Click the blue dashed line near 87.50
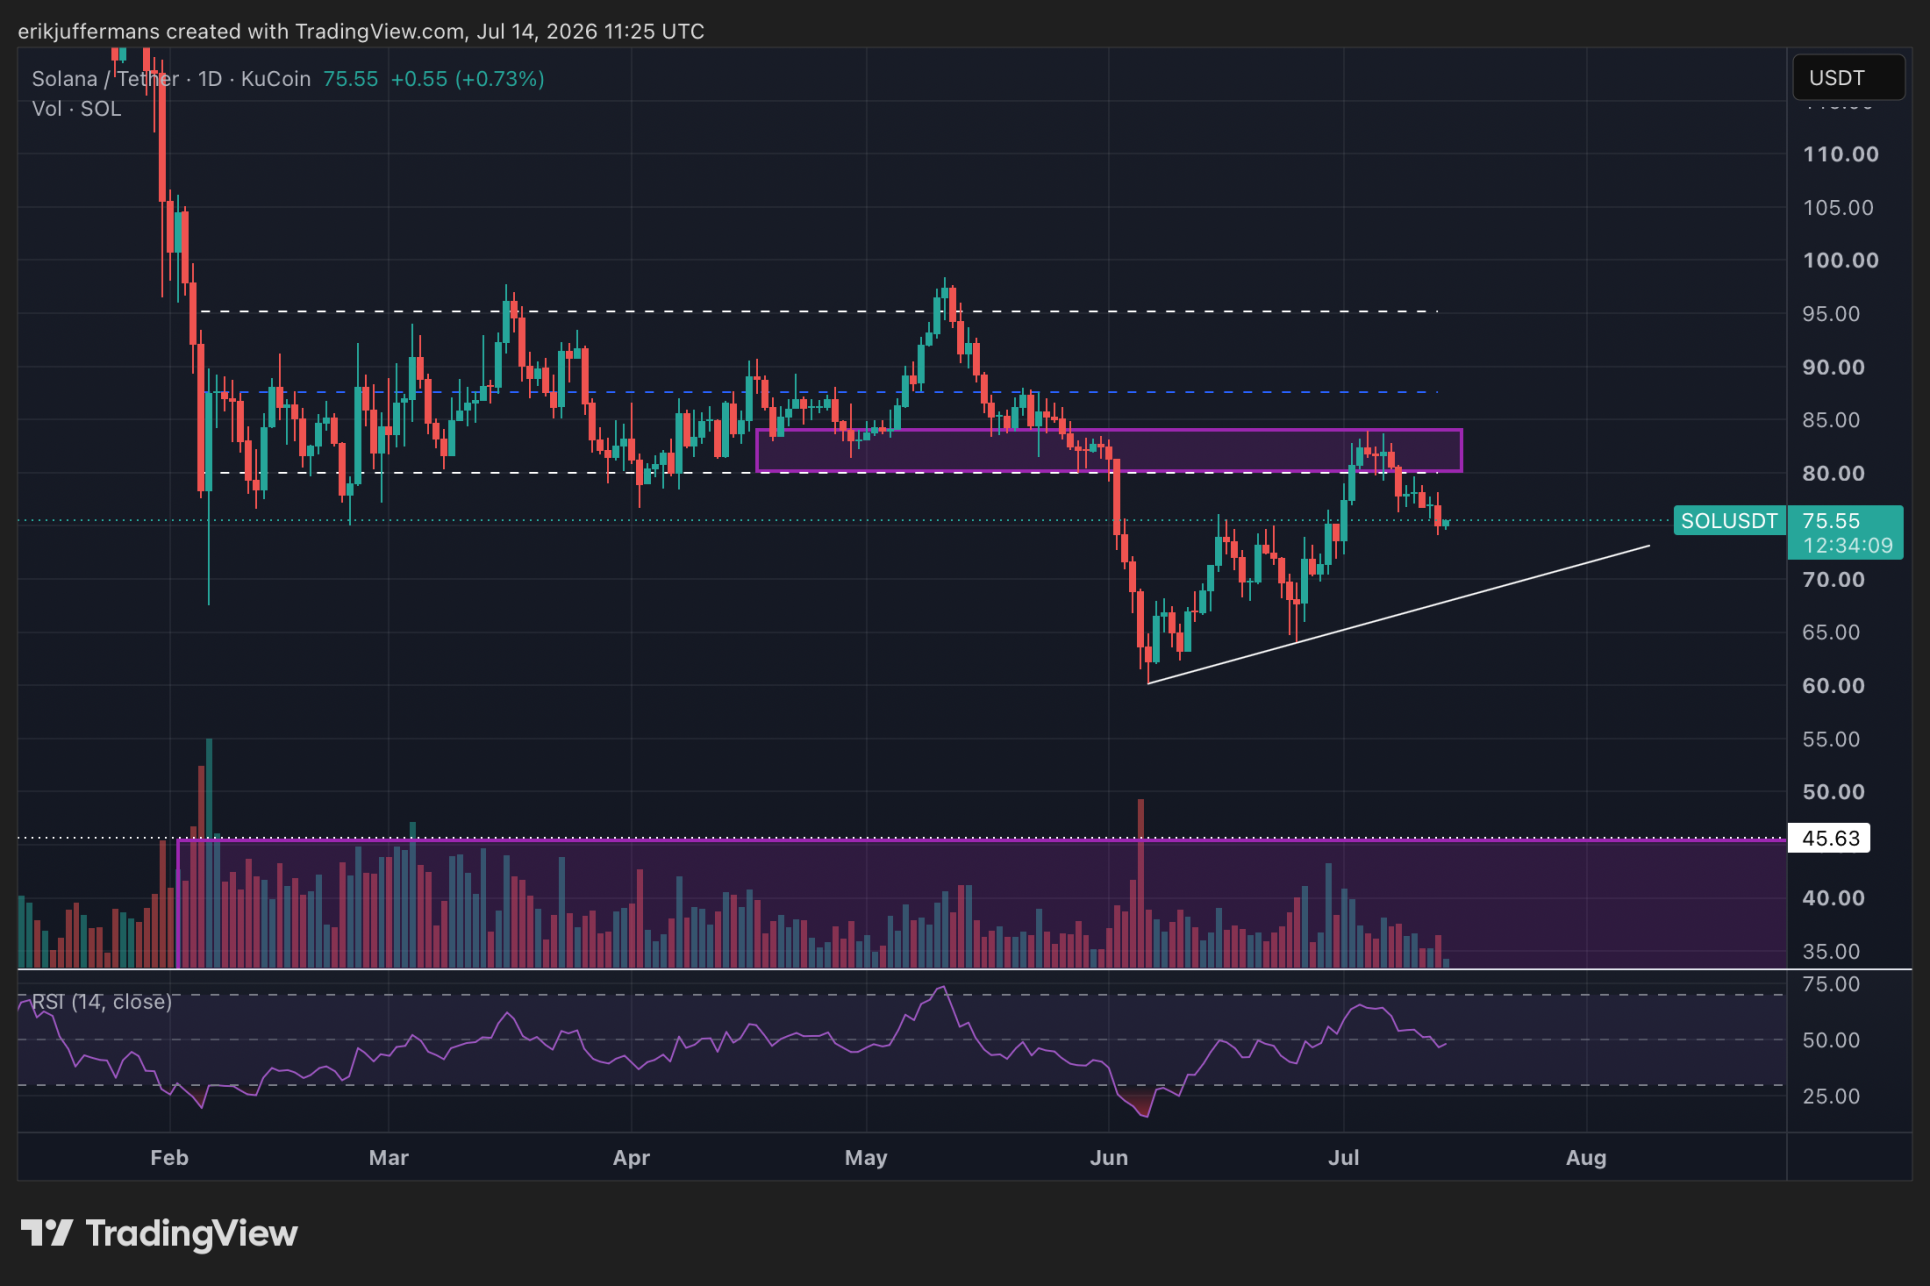Screen dimensions: 1930x1286 (x=850, y=392)
